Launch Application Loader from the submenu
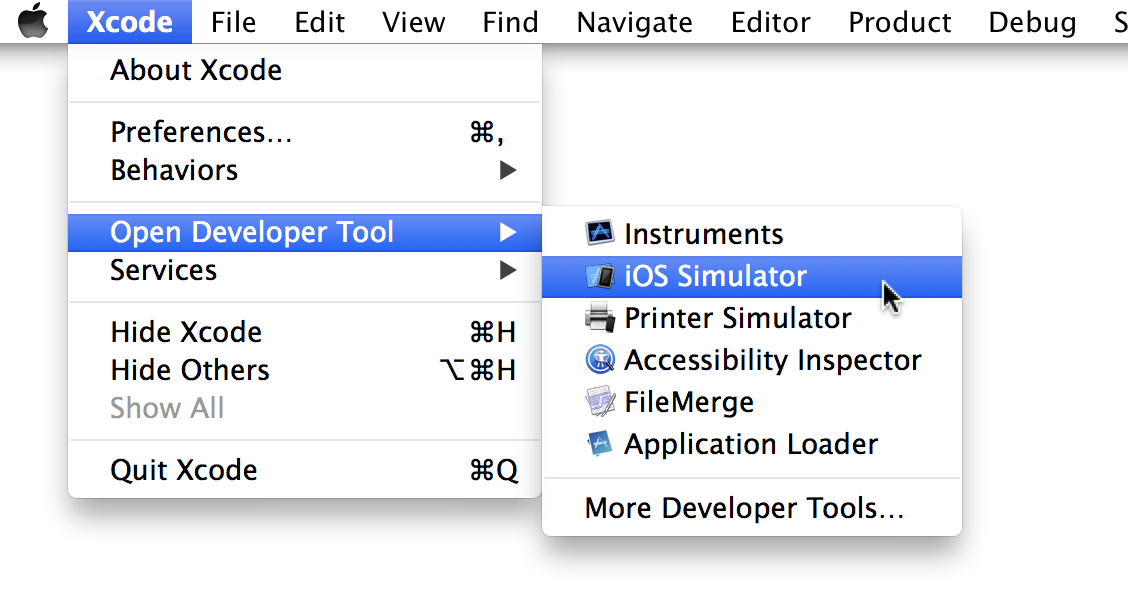Viewport: 1128px width, 600px height. 752,444
